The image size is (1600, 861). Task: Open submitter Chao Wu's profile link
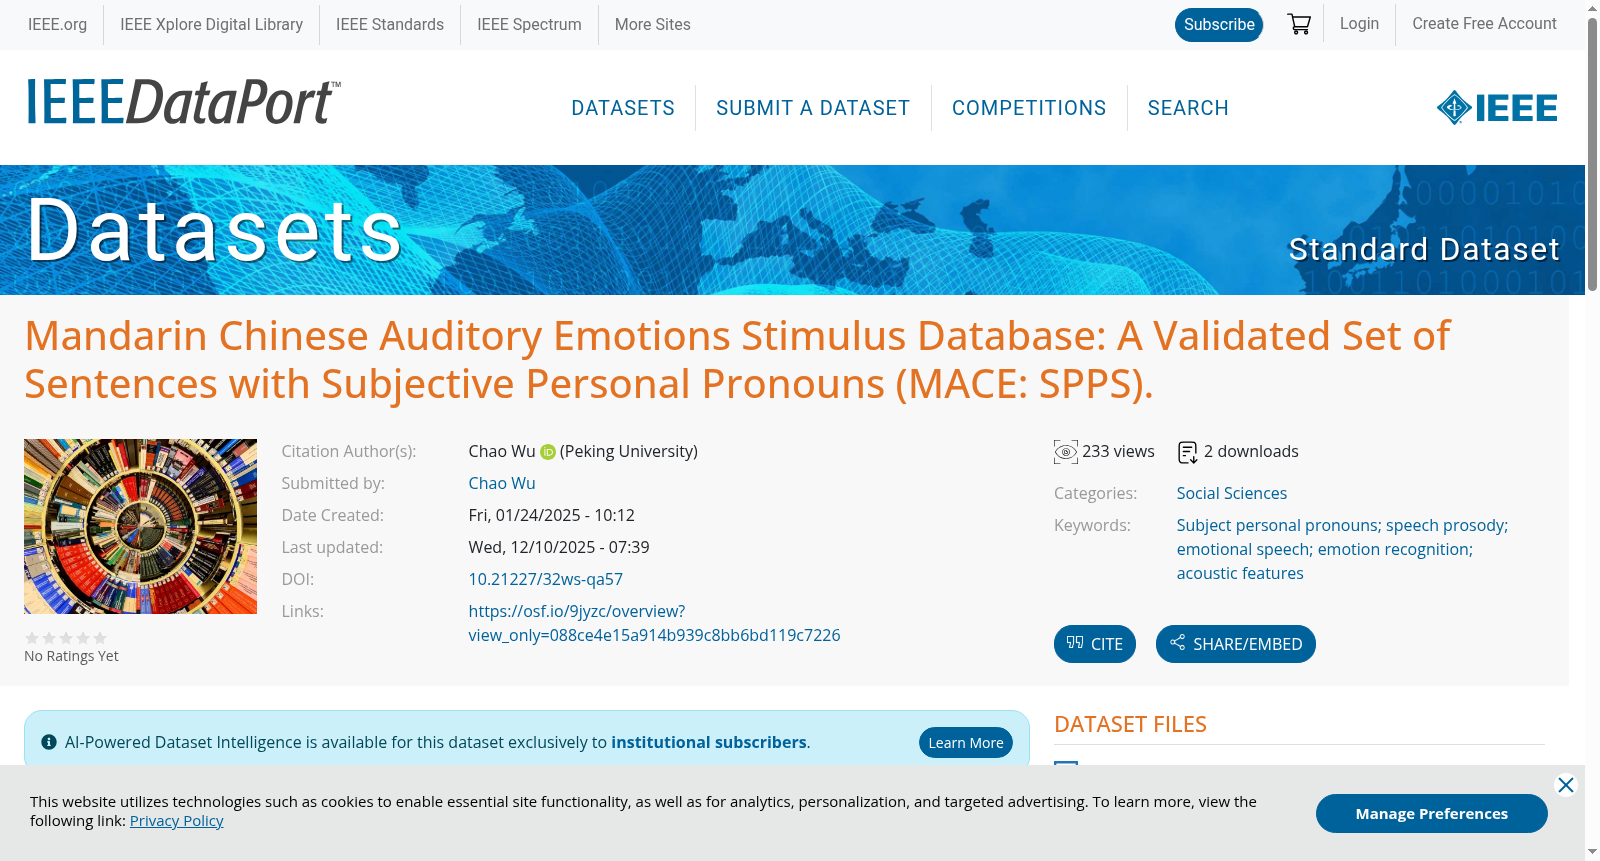pos(502,483)
